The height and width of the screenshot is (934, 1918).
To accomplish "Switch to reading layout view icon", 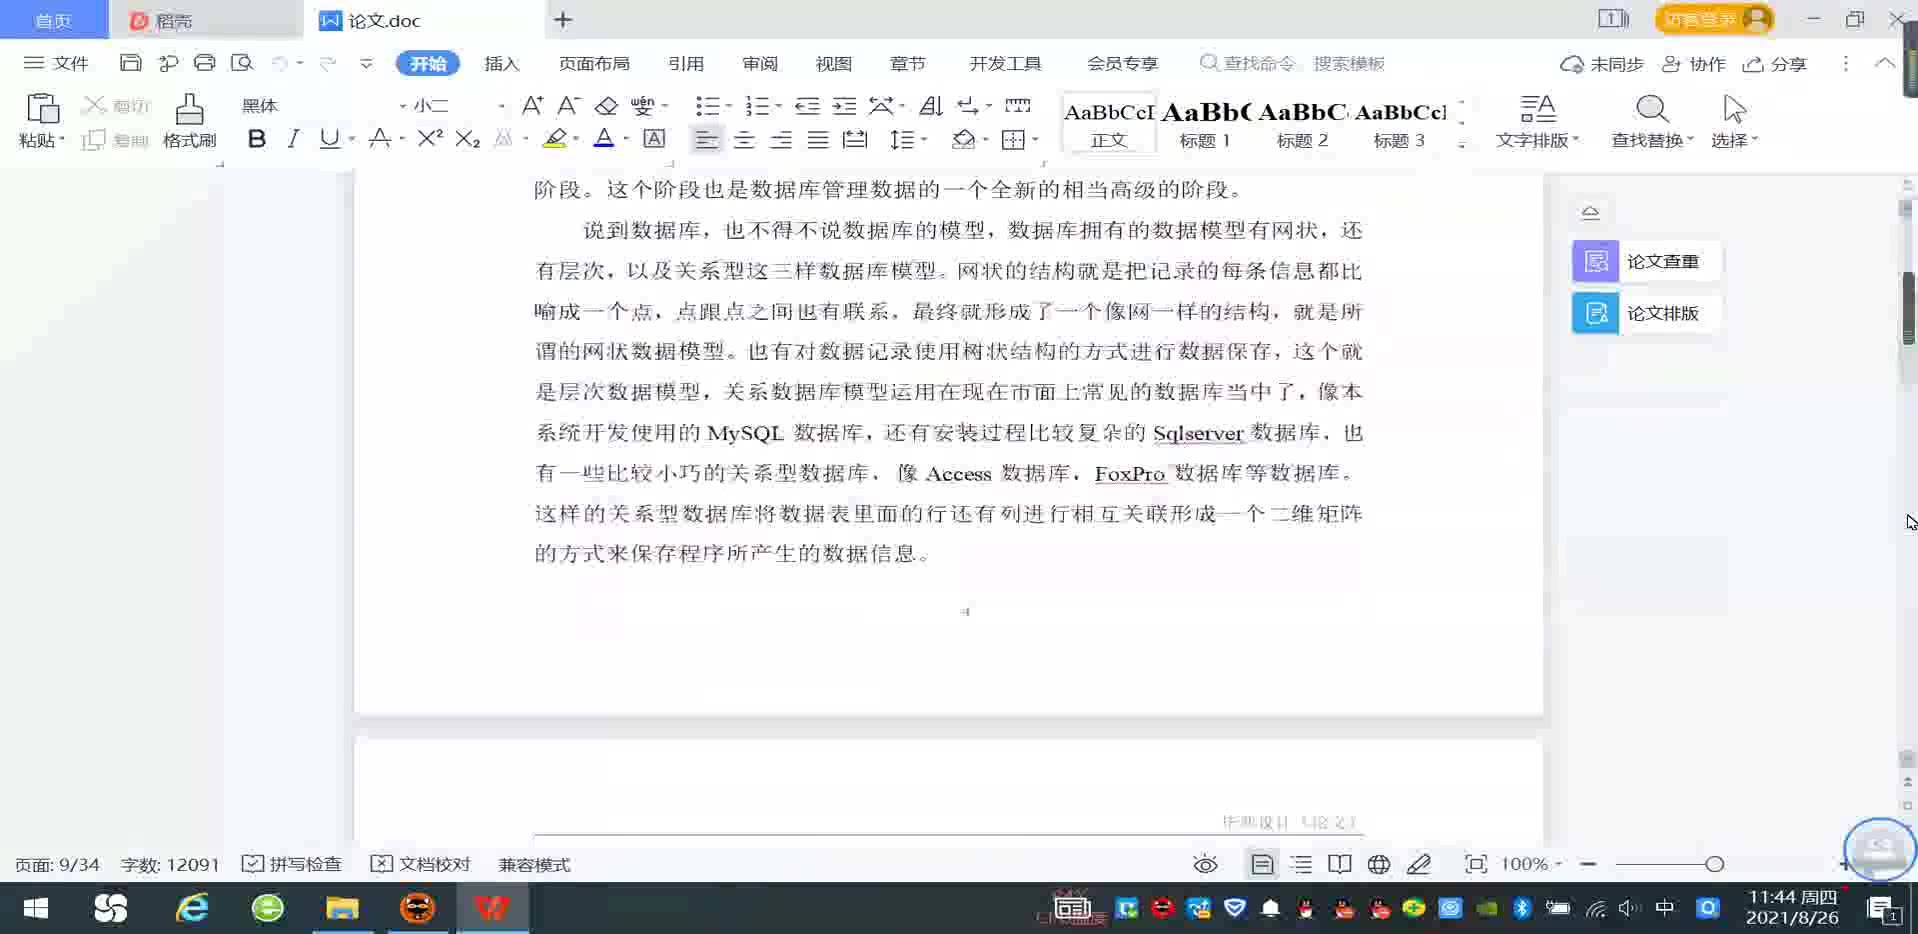I will pos(1339,864).
